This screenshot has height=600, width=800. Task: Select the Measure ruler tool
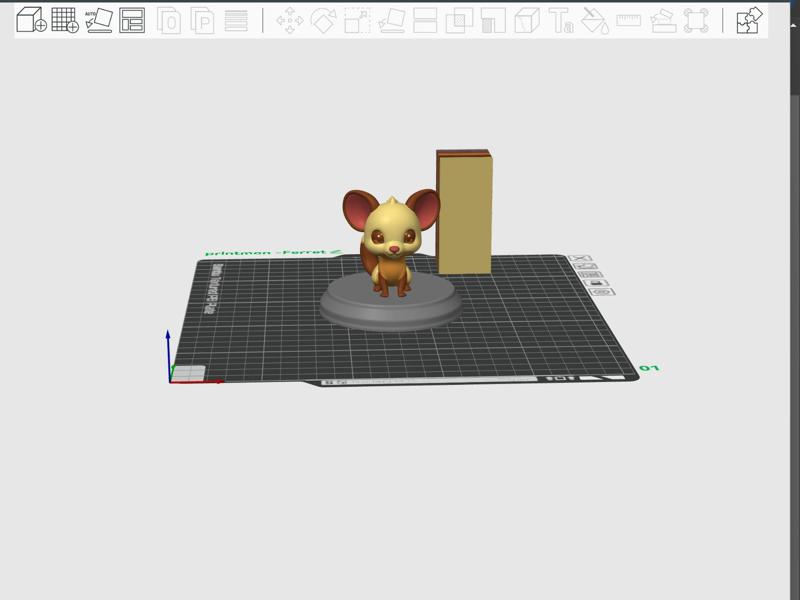(628, 20)
